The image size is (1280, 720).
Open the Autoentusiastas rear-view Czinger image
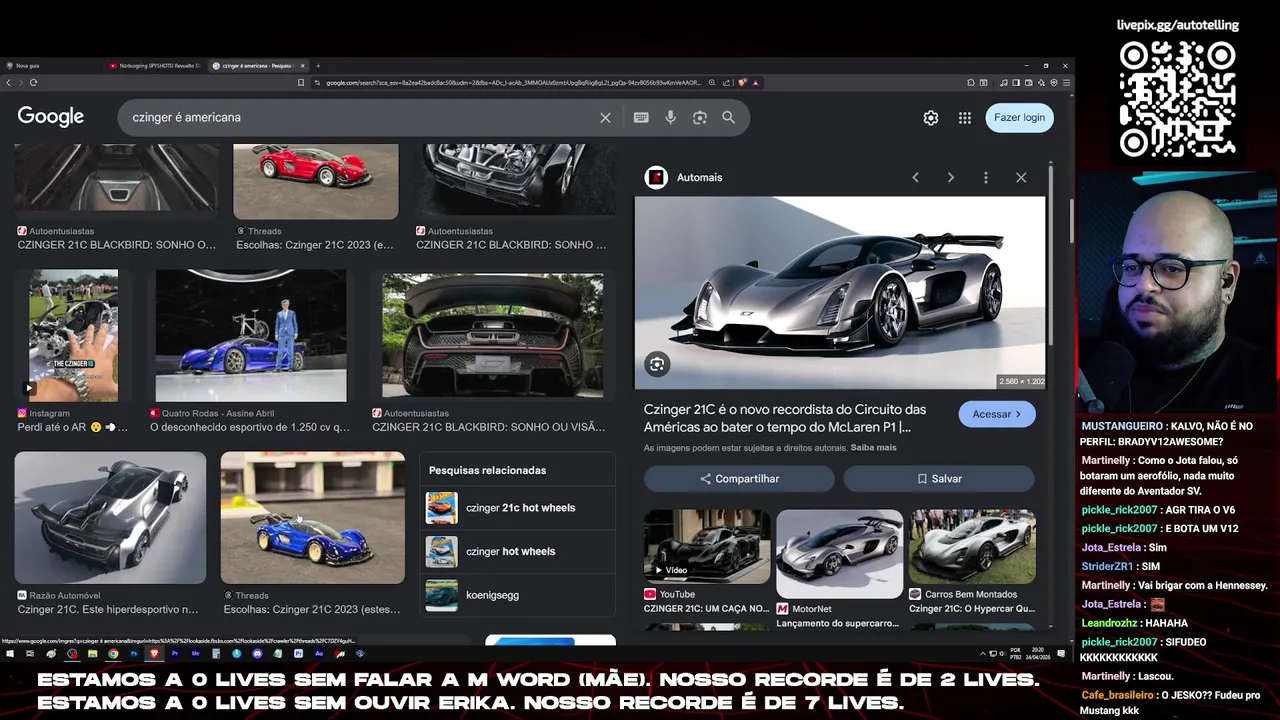click(493, 337)
